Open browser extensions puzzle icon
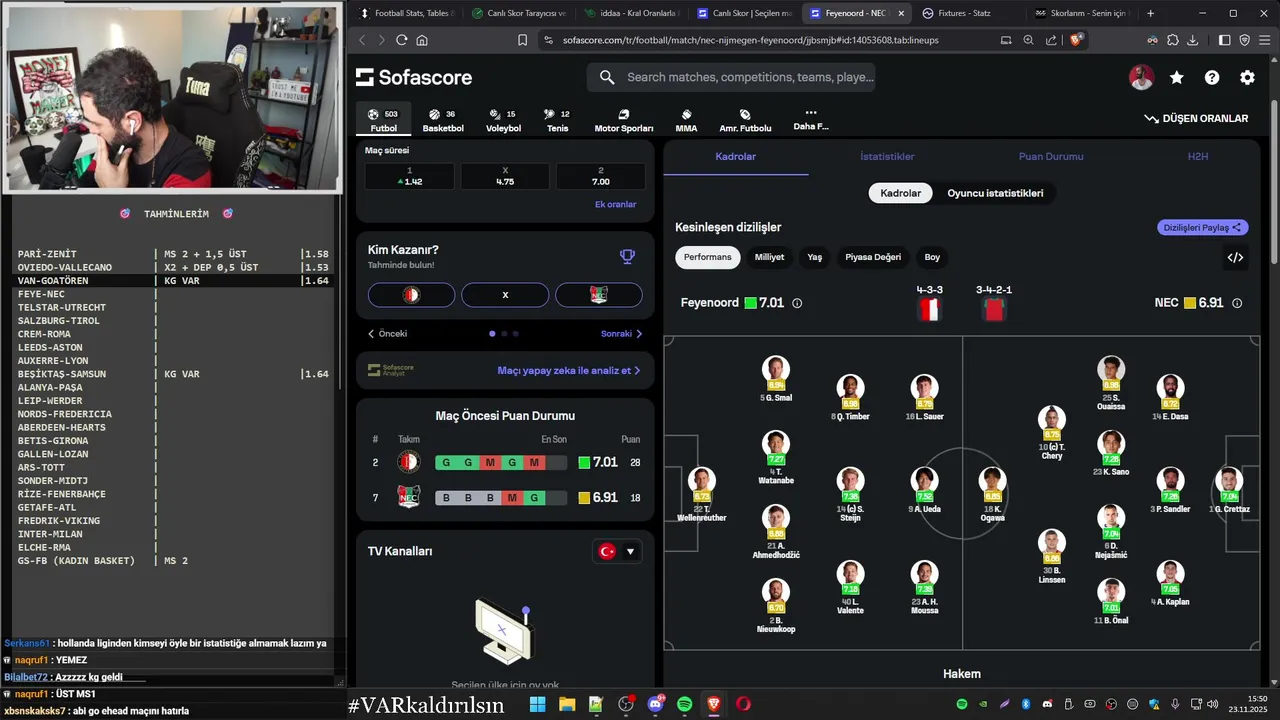 pyautogui.click(x=1172, y=40)
